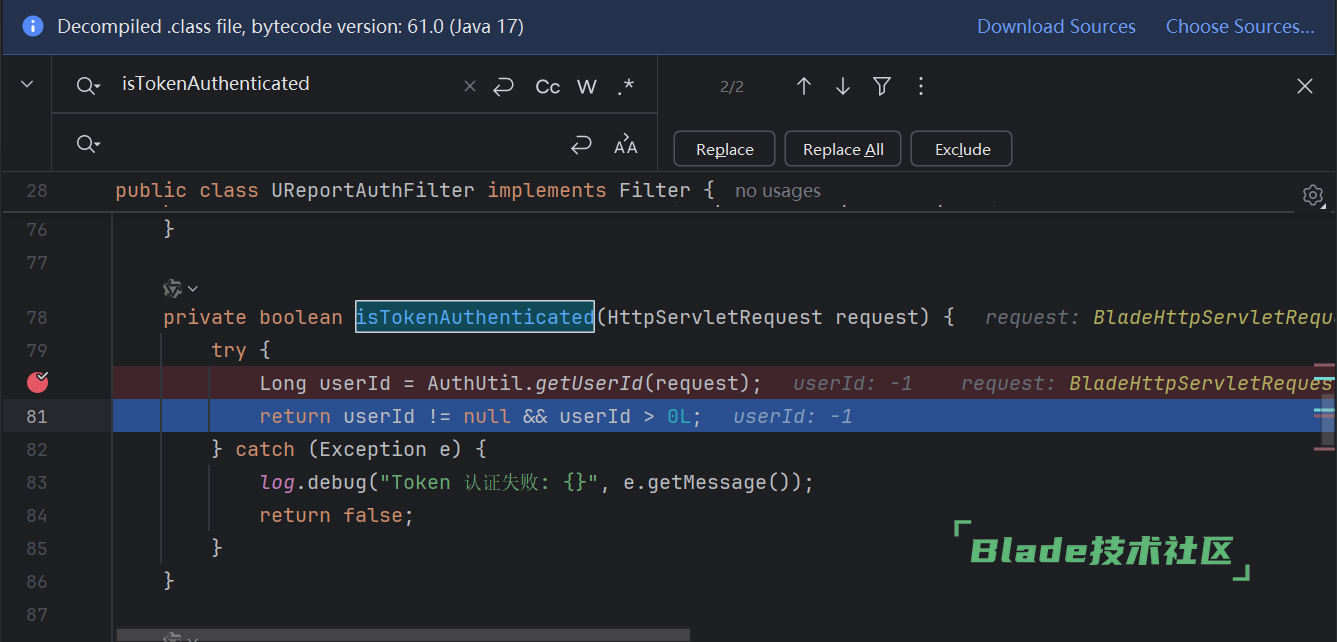
Task: Toggle whole Words (W) matching
Action: 587,87
